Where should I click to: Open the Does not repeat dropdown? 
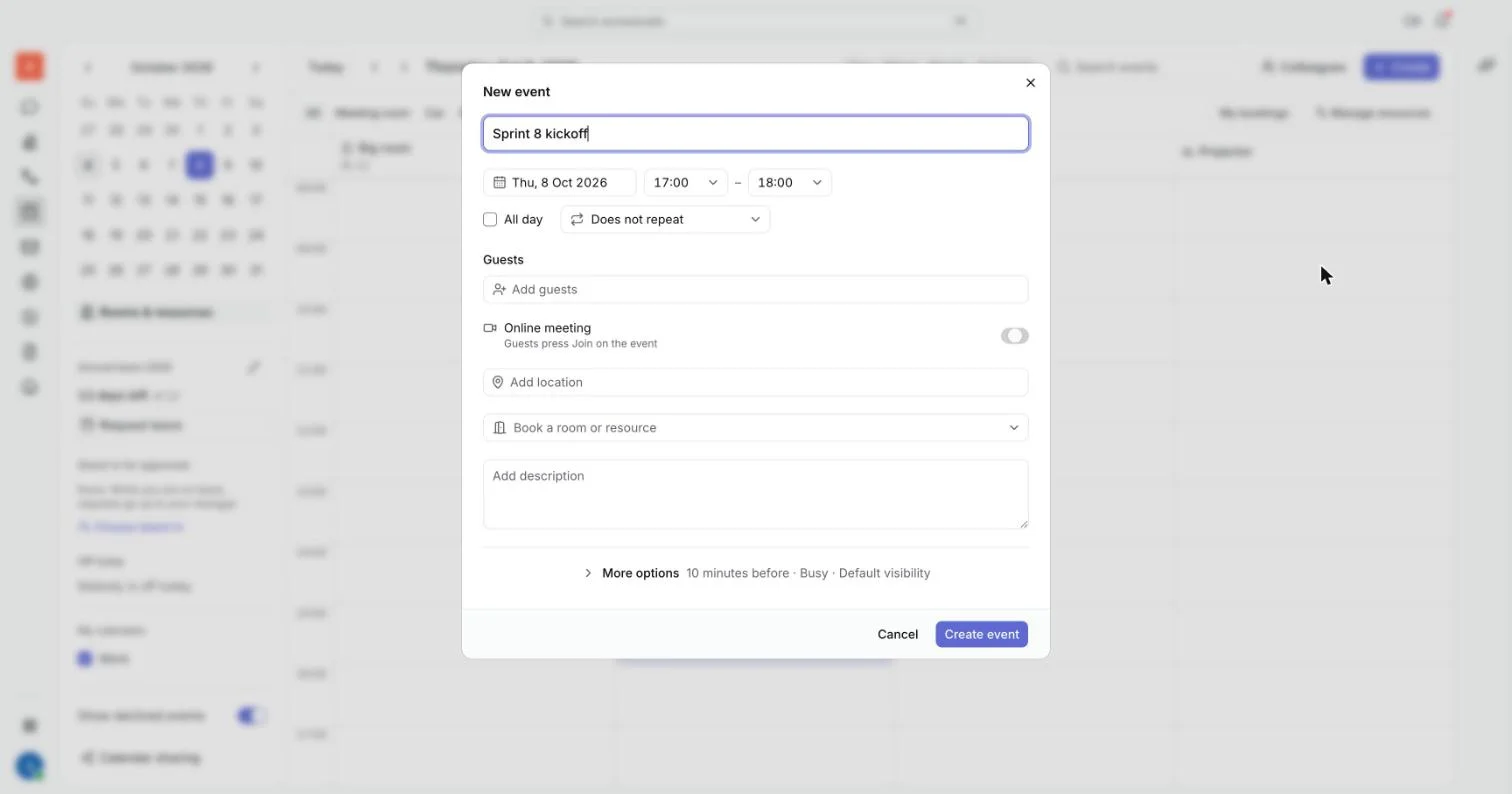tap(665, 220)
